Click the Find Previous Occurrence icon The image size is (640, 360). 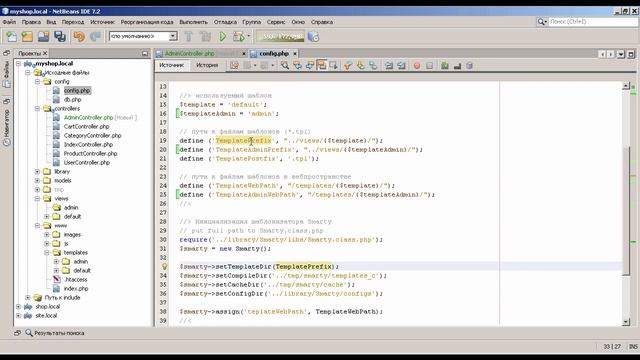point(297,65)
